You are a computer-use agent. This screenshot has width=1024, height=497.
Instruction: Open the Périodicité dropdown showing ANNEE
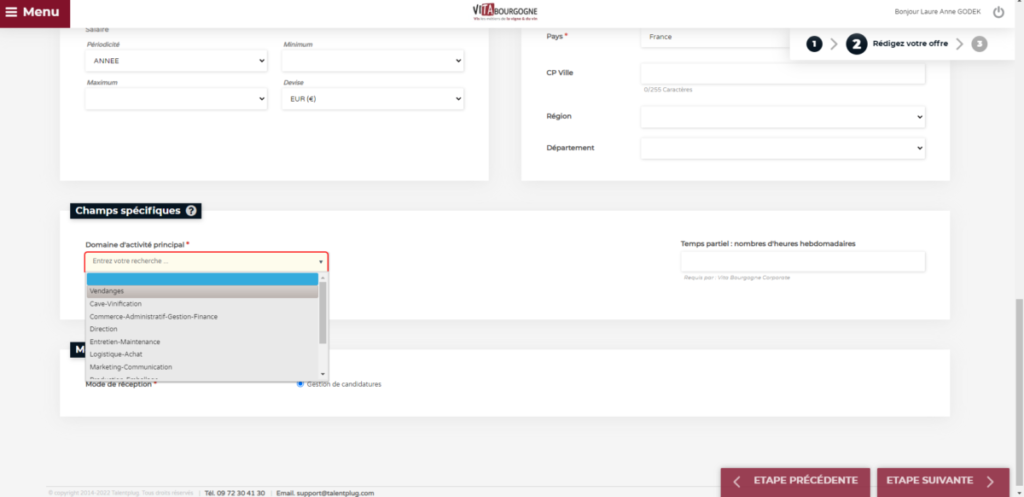(176, 61)
